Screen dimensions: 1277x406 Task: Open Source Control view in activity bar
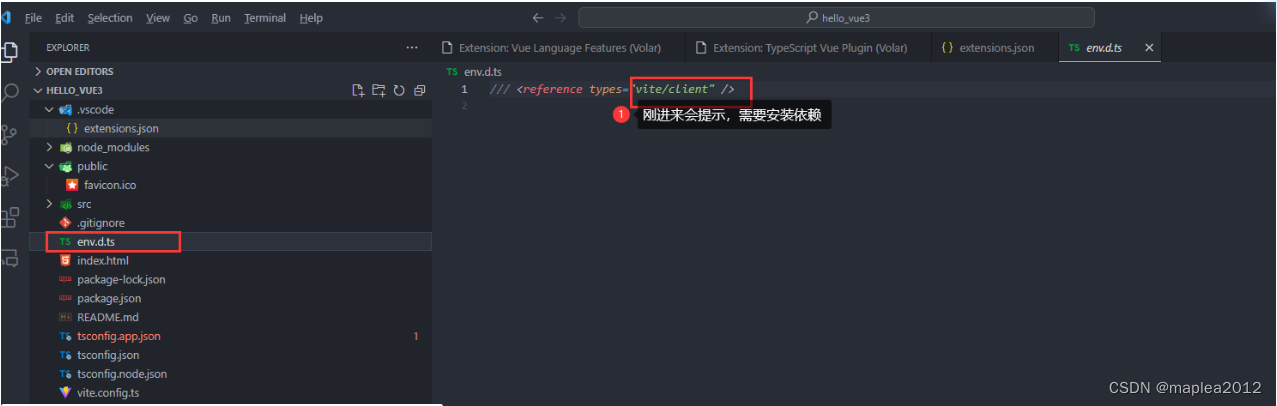[10, 134]
